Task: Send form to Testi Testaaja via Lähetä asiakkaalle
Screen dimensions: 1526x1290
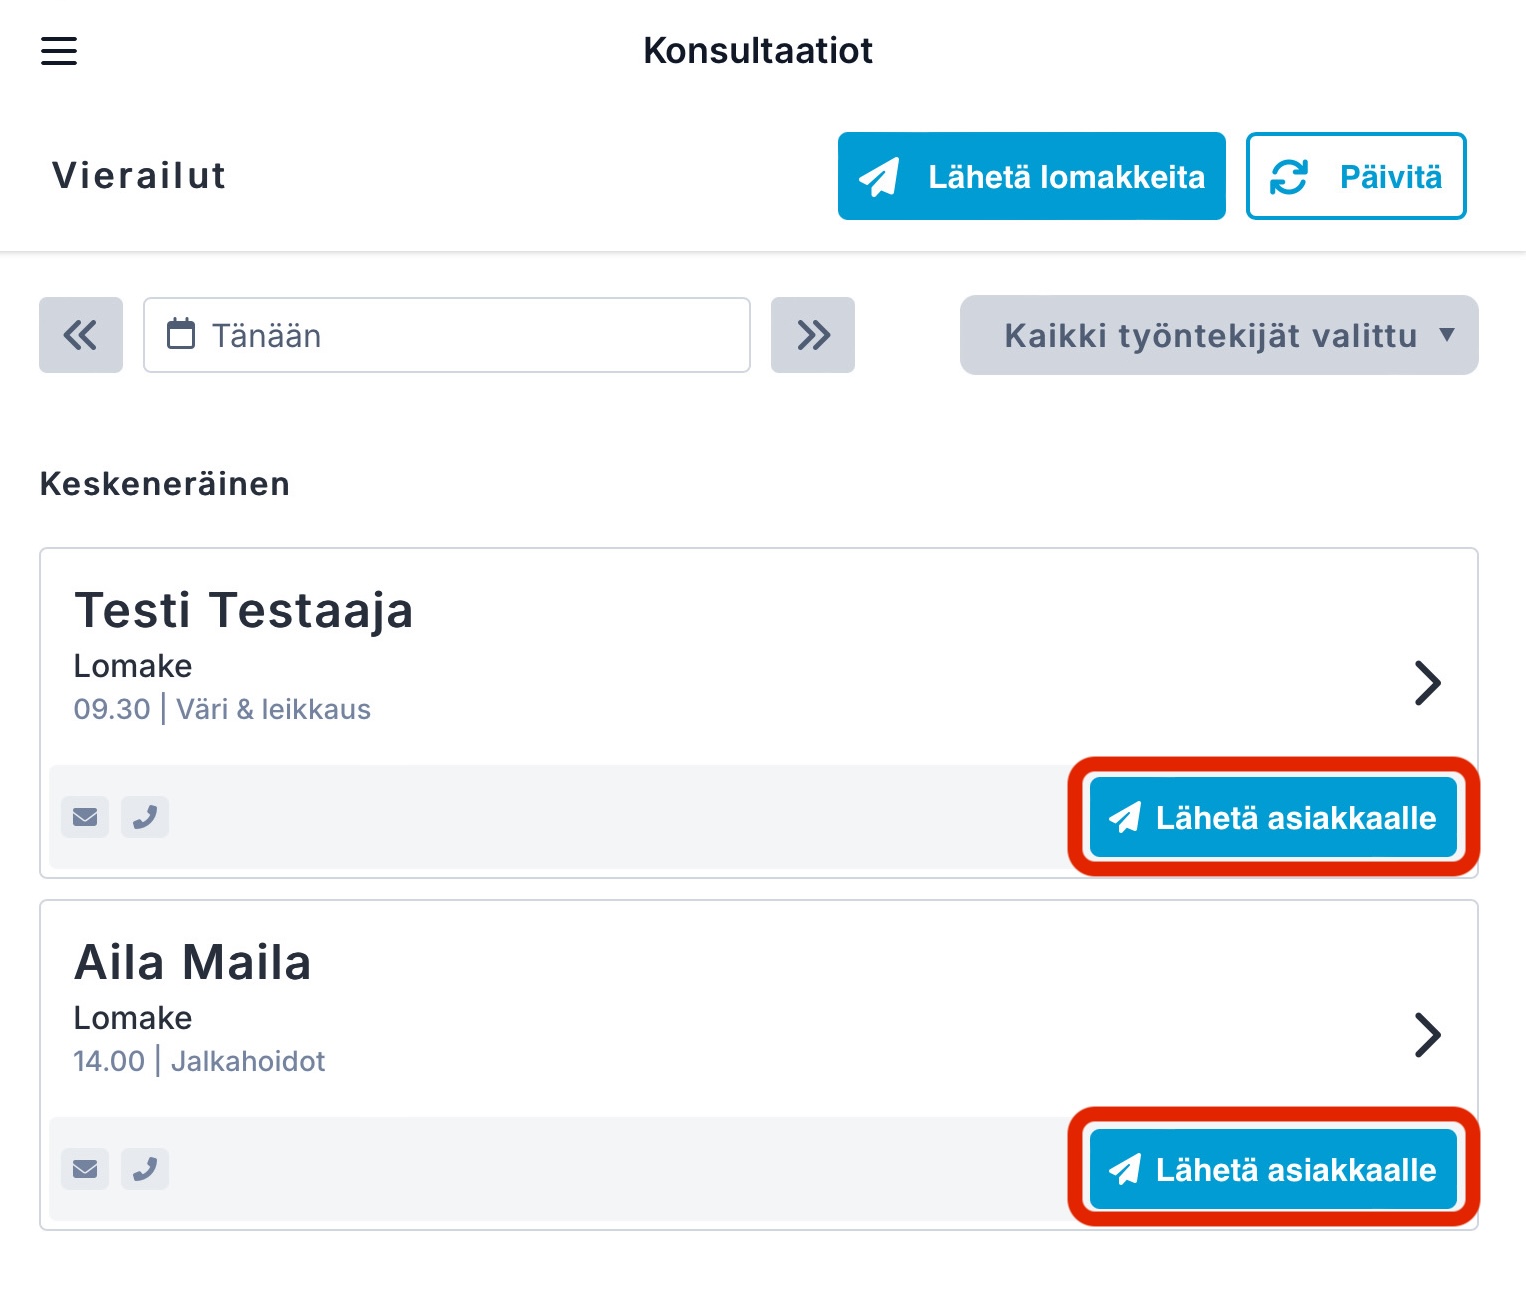Action: [1273, 817]
